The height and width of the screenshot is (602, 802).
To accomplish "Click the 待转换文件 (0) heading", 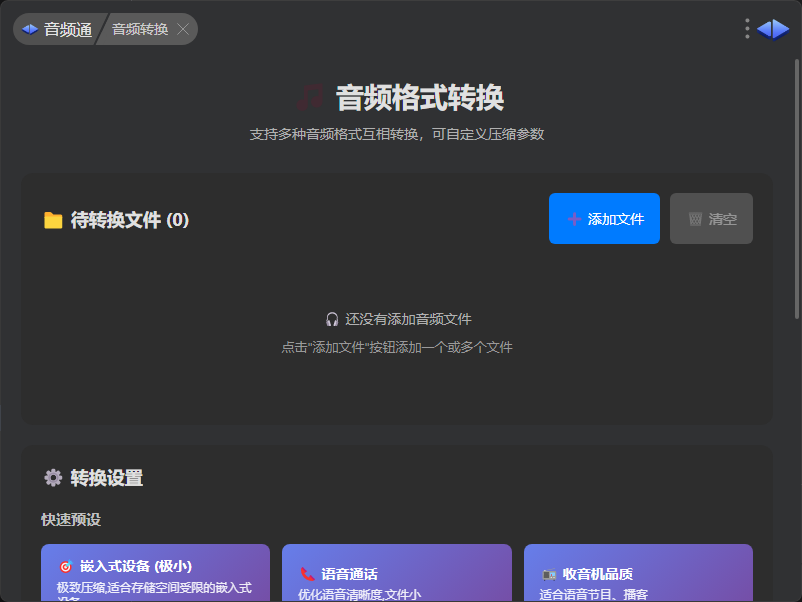I will pos(130,220).
